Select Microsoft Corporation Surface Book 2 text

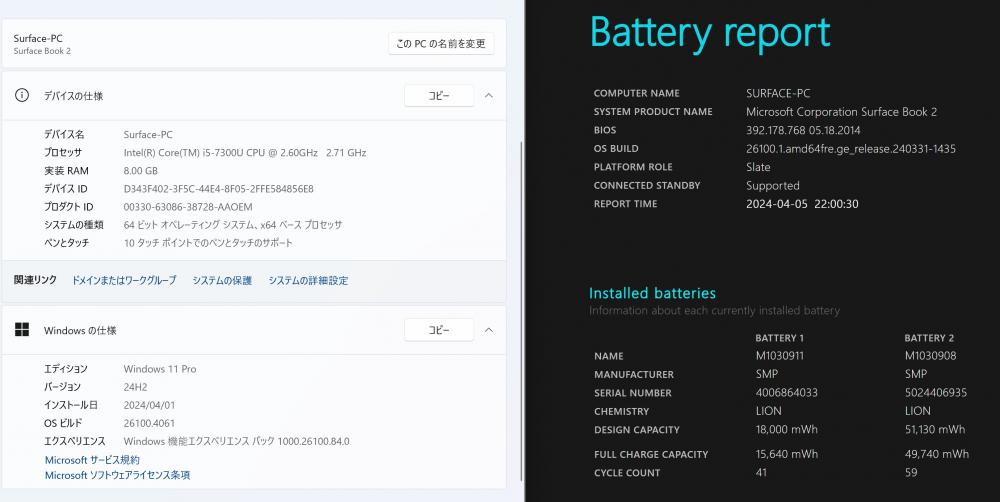(x=842, y=112)
